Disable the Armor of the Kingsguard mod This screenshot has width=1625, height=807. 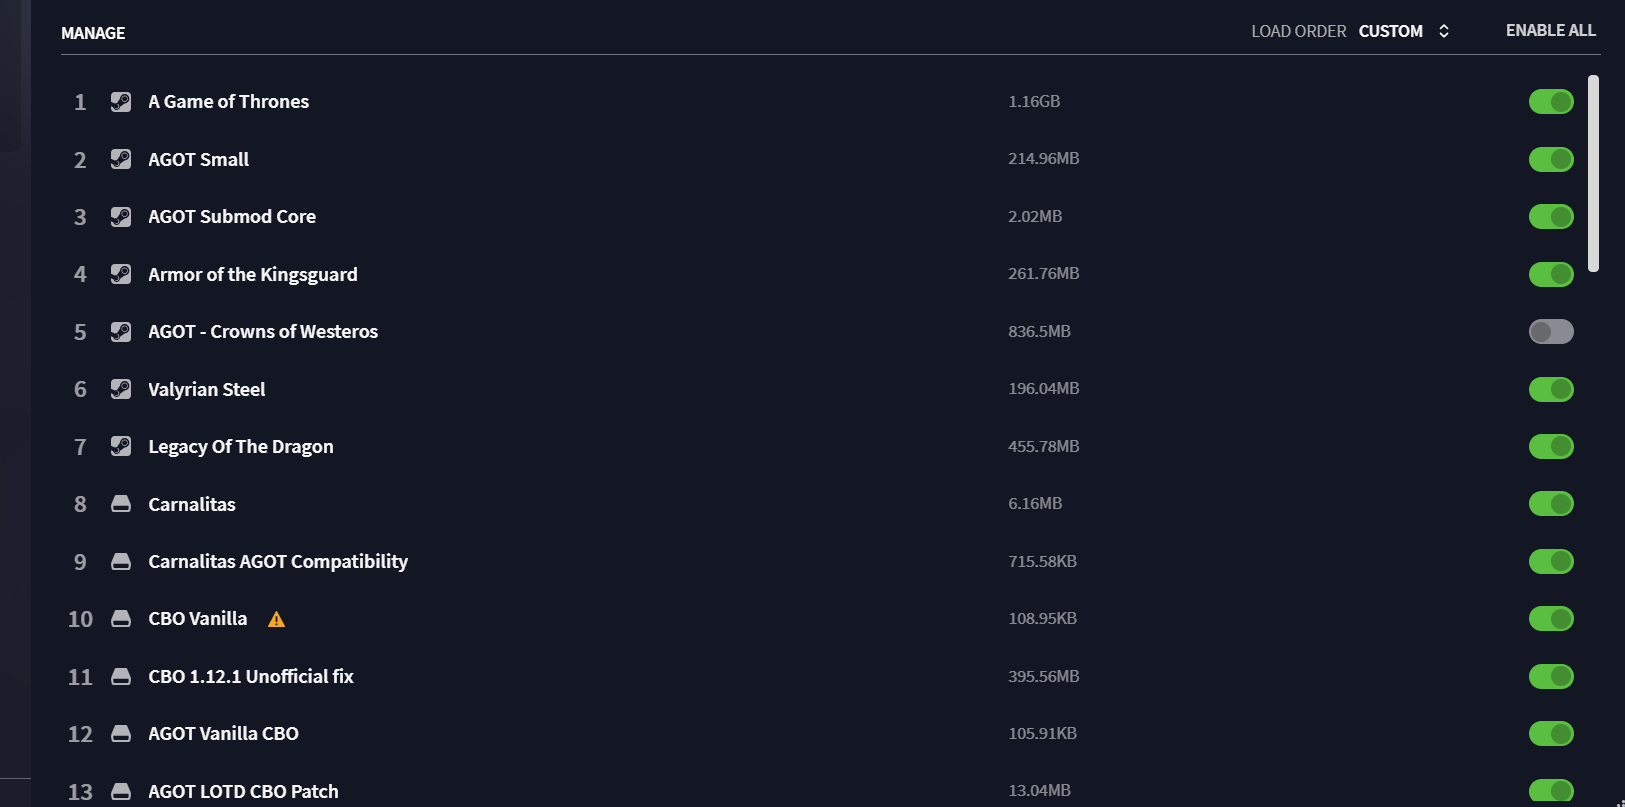(x=1551, y=274)
